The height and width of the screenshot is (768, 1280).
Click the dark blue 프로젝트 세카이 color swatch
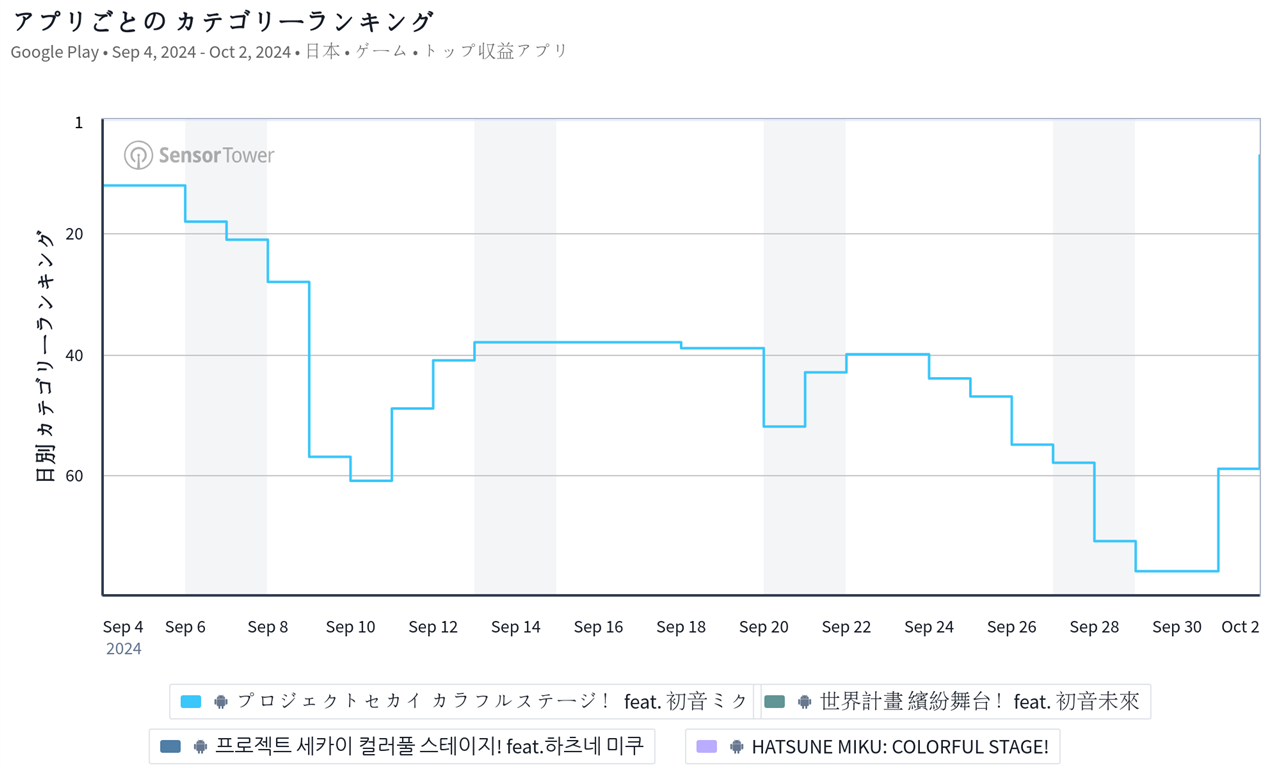170,746
